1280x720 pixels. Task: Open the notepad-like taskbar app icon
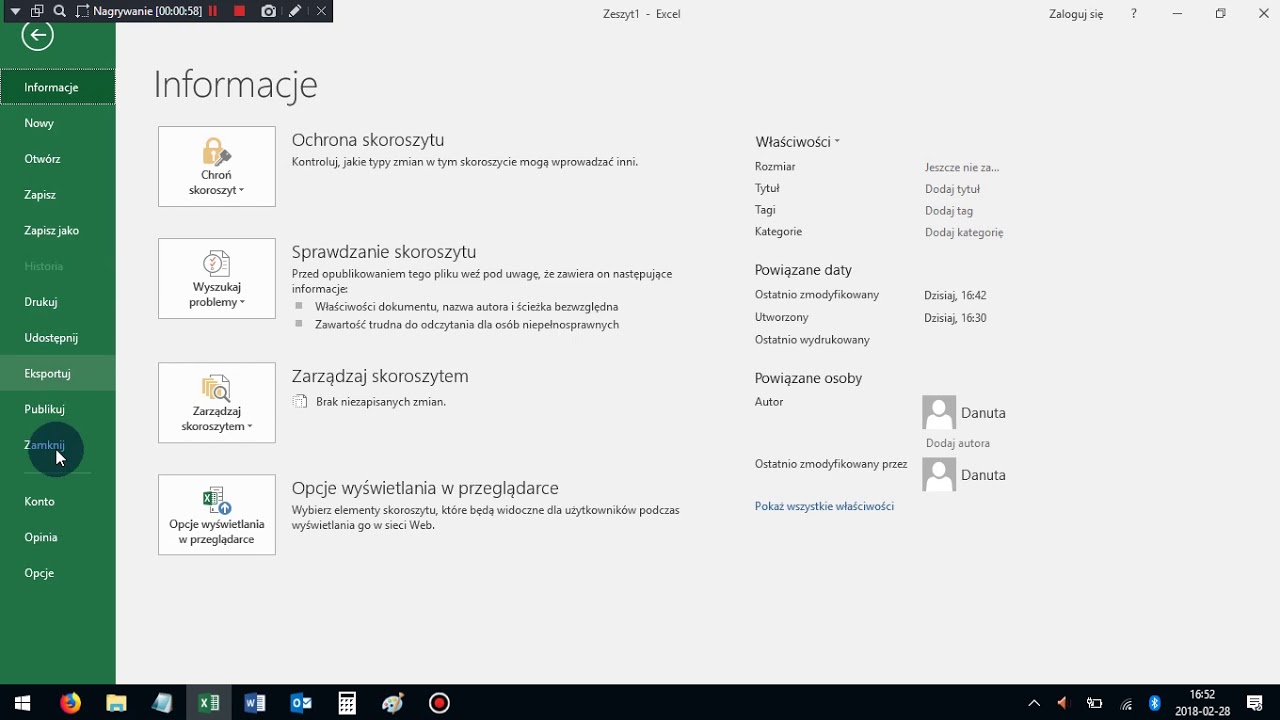pos(162,703)
